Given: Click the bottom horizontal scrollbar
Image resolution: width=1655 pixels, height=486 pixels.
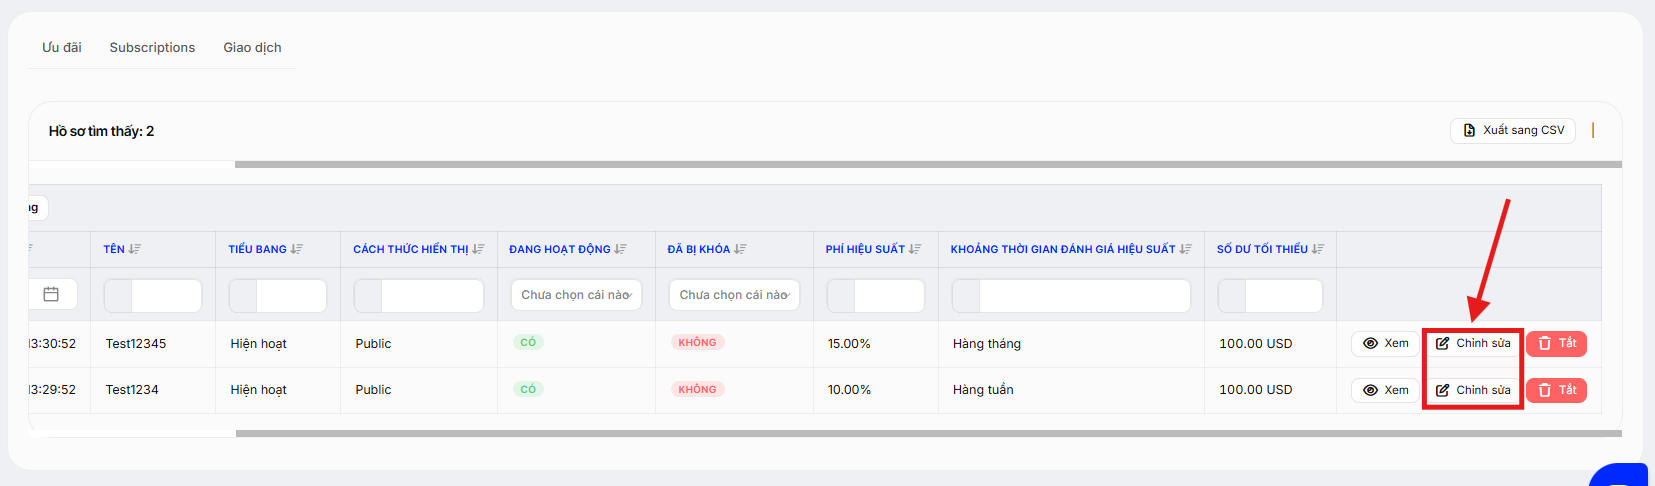Looking at the screenshot, I should 928,434.
